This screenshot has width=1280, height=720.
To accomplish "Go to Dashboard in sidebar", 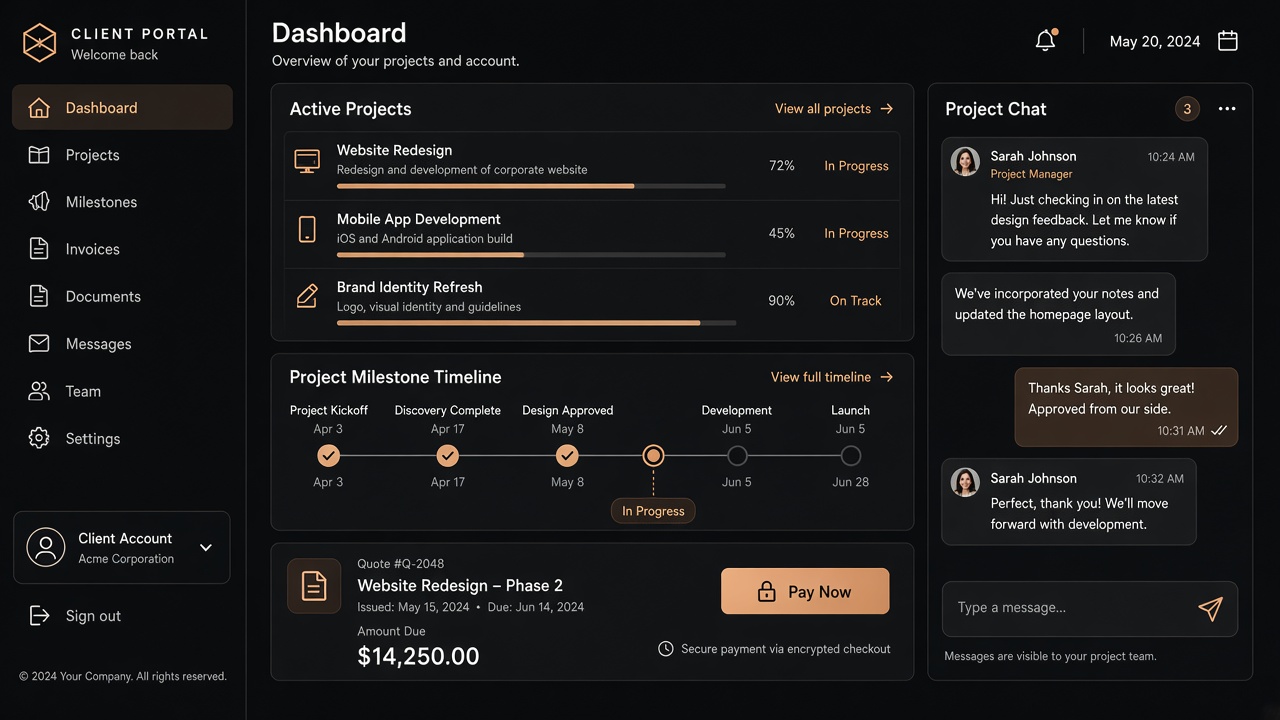I will (x=122, y=107).
